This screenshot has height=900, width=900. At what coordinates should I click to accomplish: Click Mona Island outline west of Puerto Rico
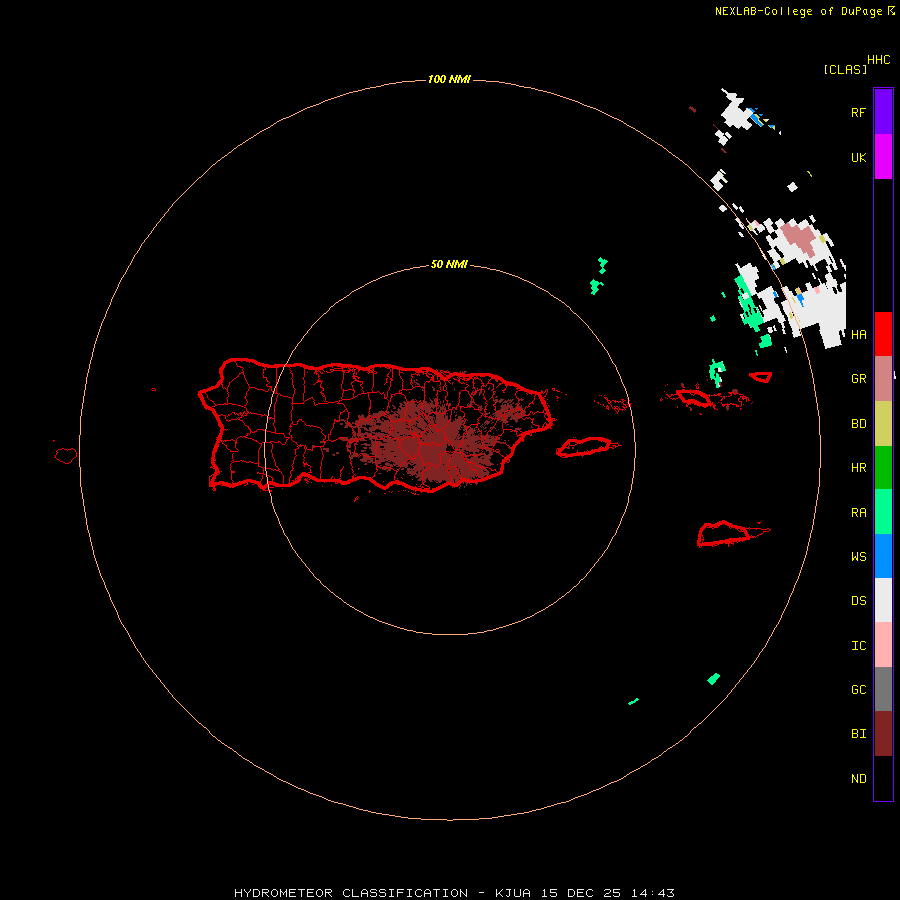65,456
